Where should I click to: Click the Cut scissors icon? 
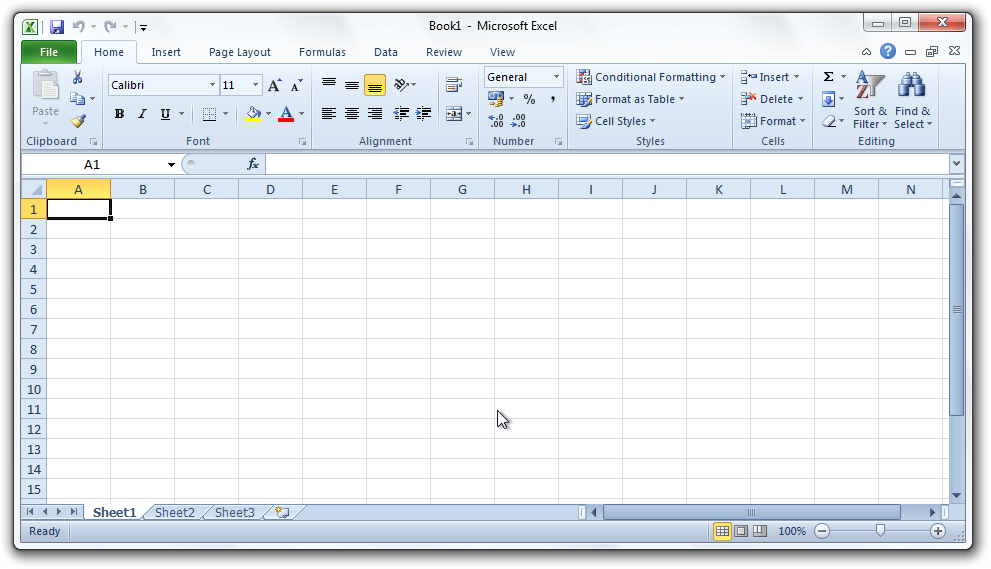click(x=78, y=78)
